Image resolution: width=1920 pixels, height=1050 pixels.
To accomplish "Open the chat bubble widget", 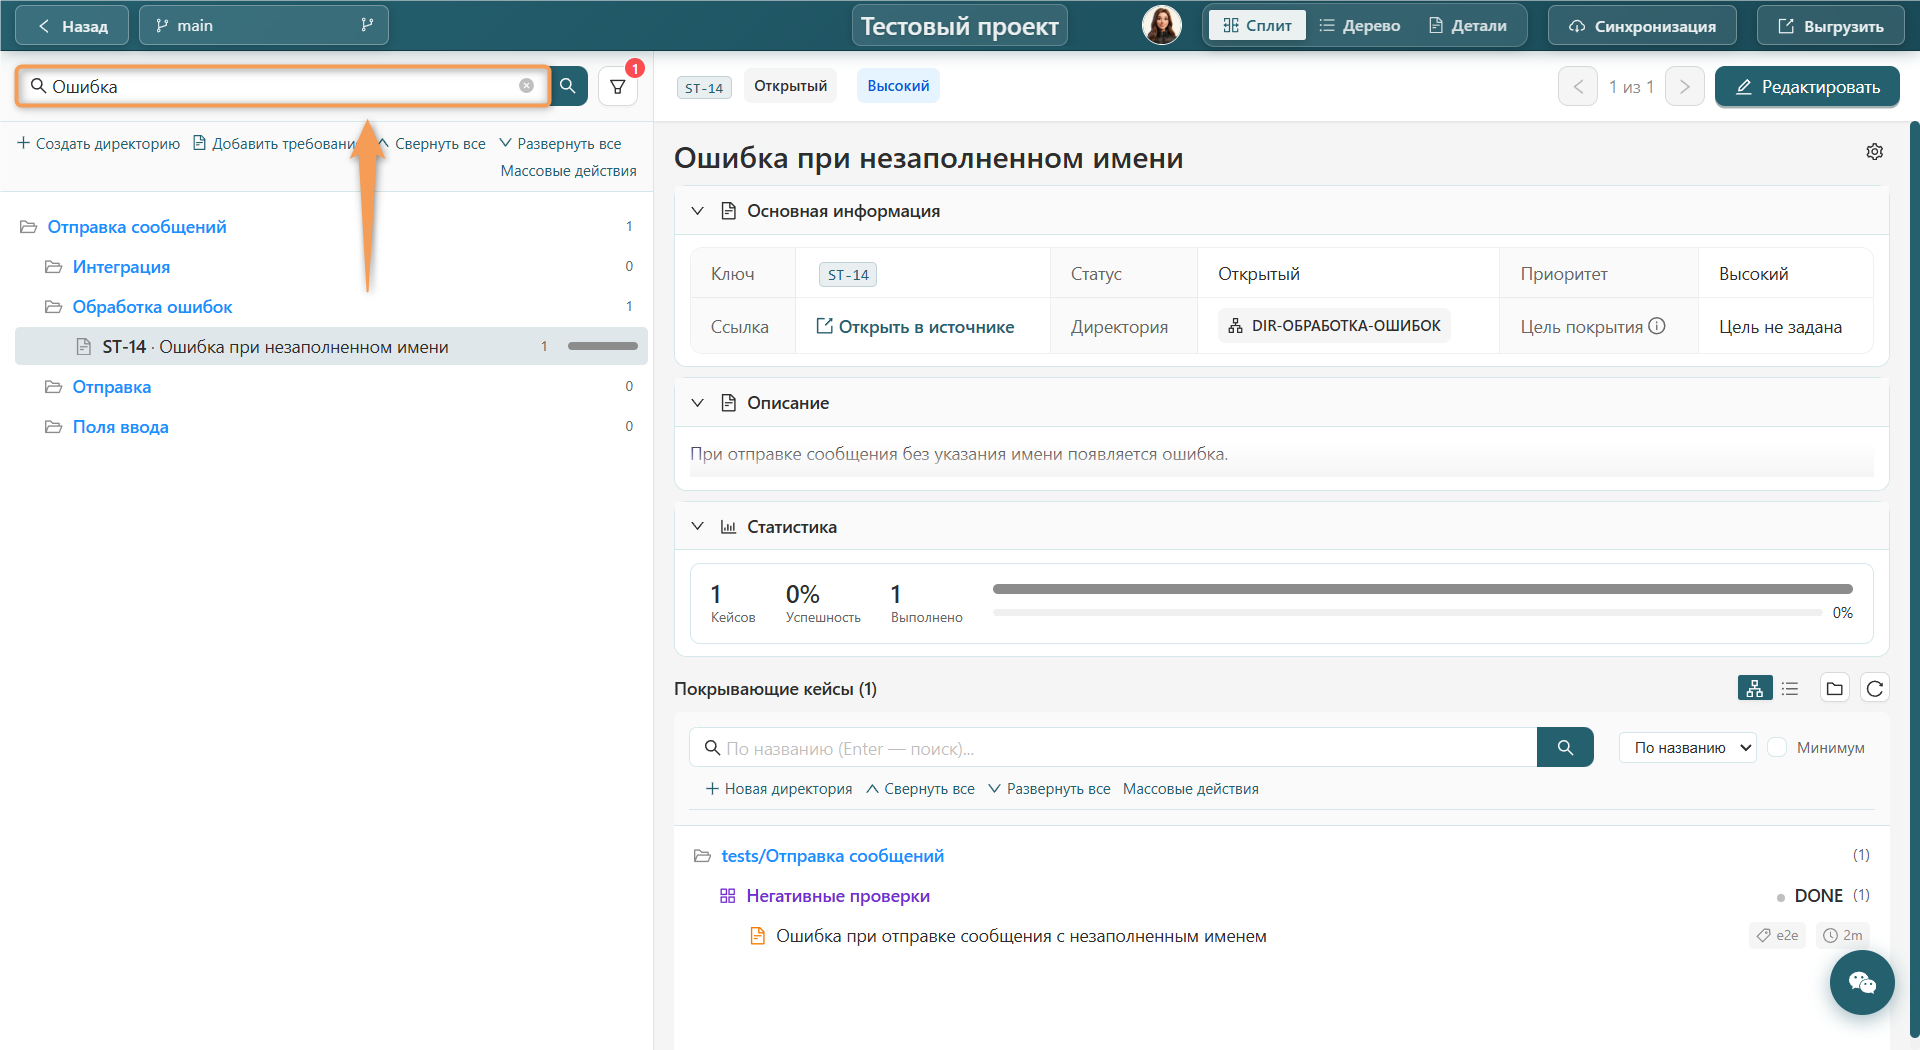I will pyautogui.click(x=1862, y=983).
